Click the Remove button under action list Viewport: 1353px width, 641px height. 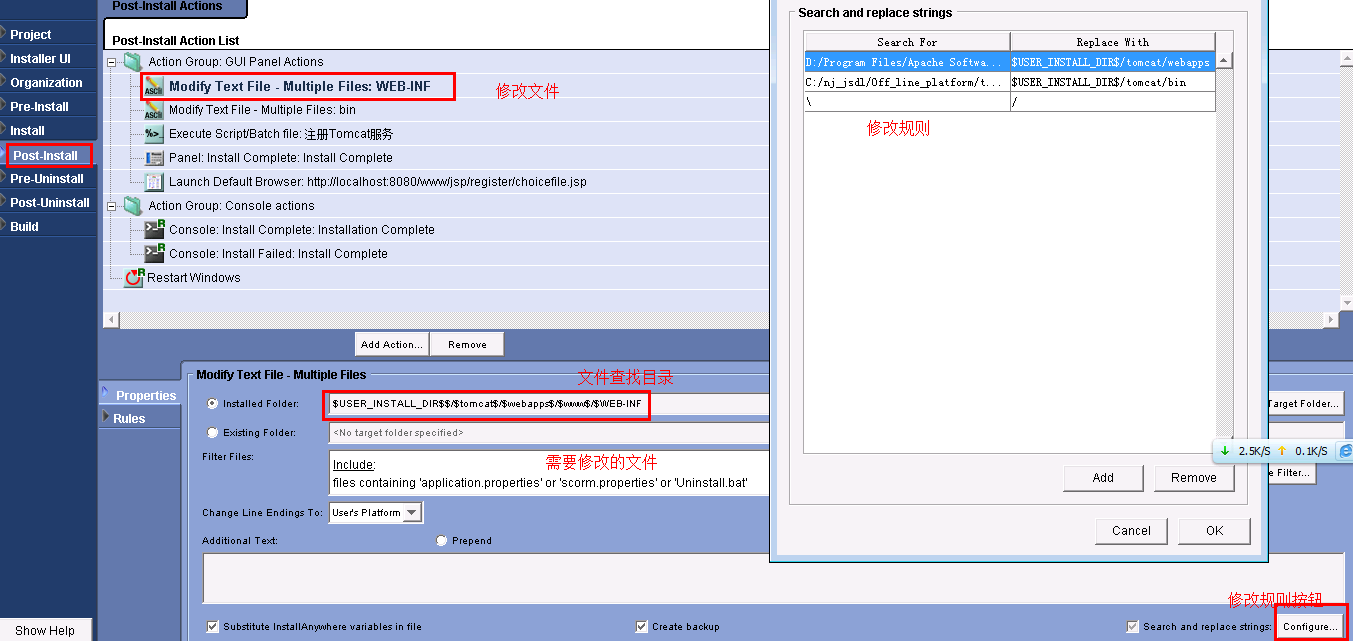point(467,344)
